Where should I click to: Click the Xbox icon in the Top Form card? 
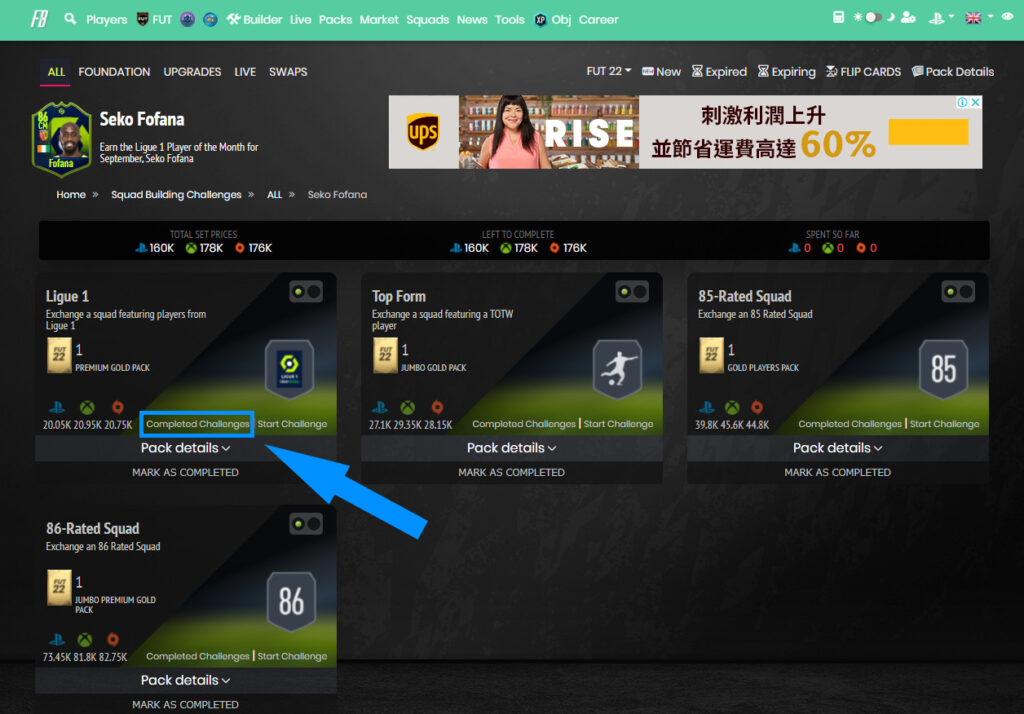click(x=408, y=408)
